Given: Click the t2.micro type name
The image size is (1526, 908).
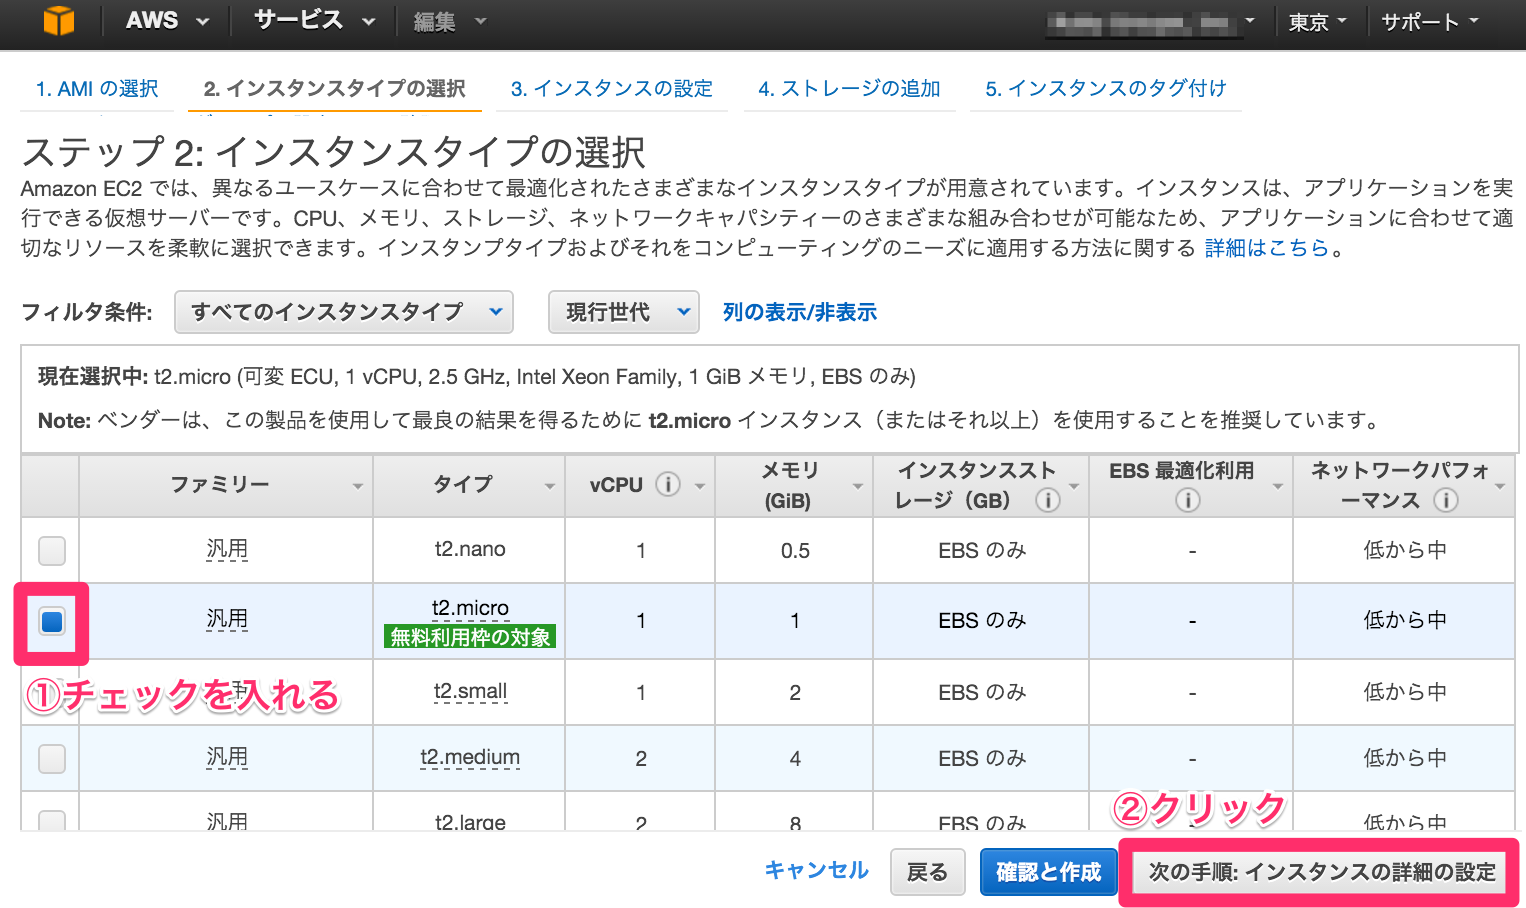Looking at the screenshot, I should [470, 608].
